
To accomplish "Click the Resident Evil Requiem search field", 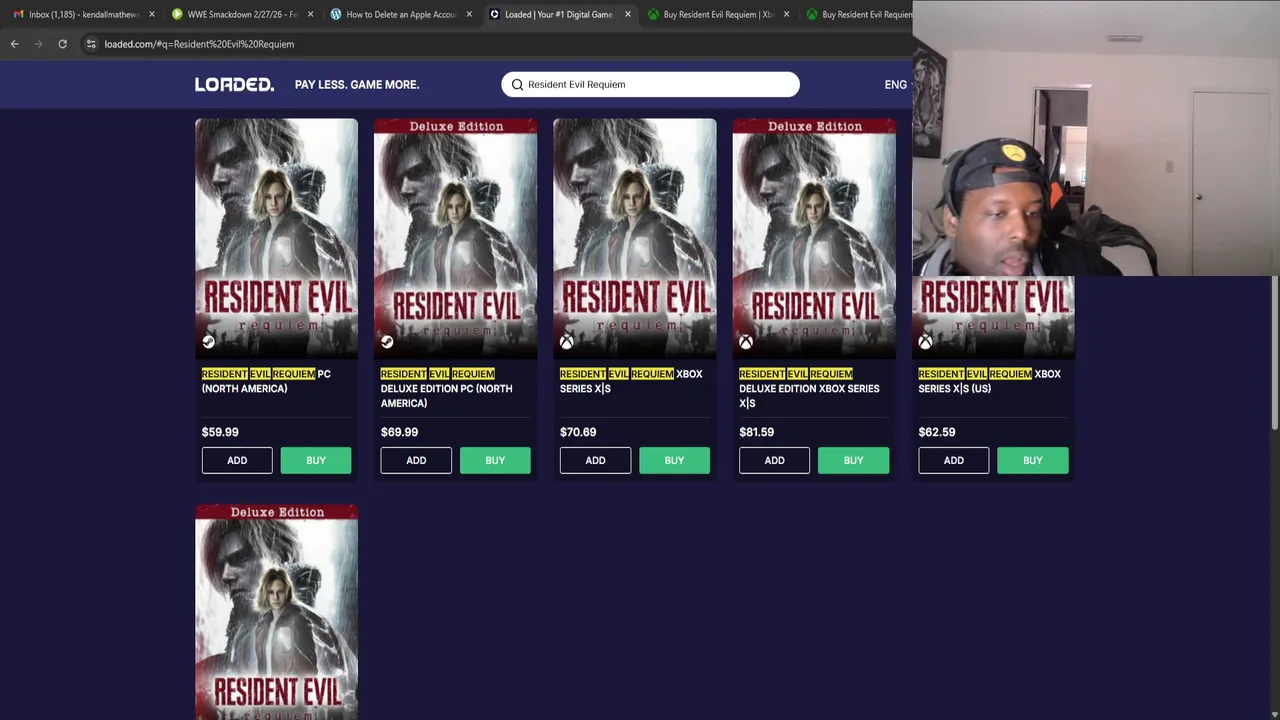I will 650,85.
